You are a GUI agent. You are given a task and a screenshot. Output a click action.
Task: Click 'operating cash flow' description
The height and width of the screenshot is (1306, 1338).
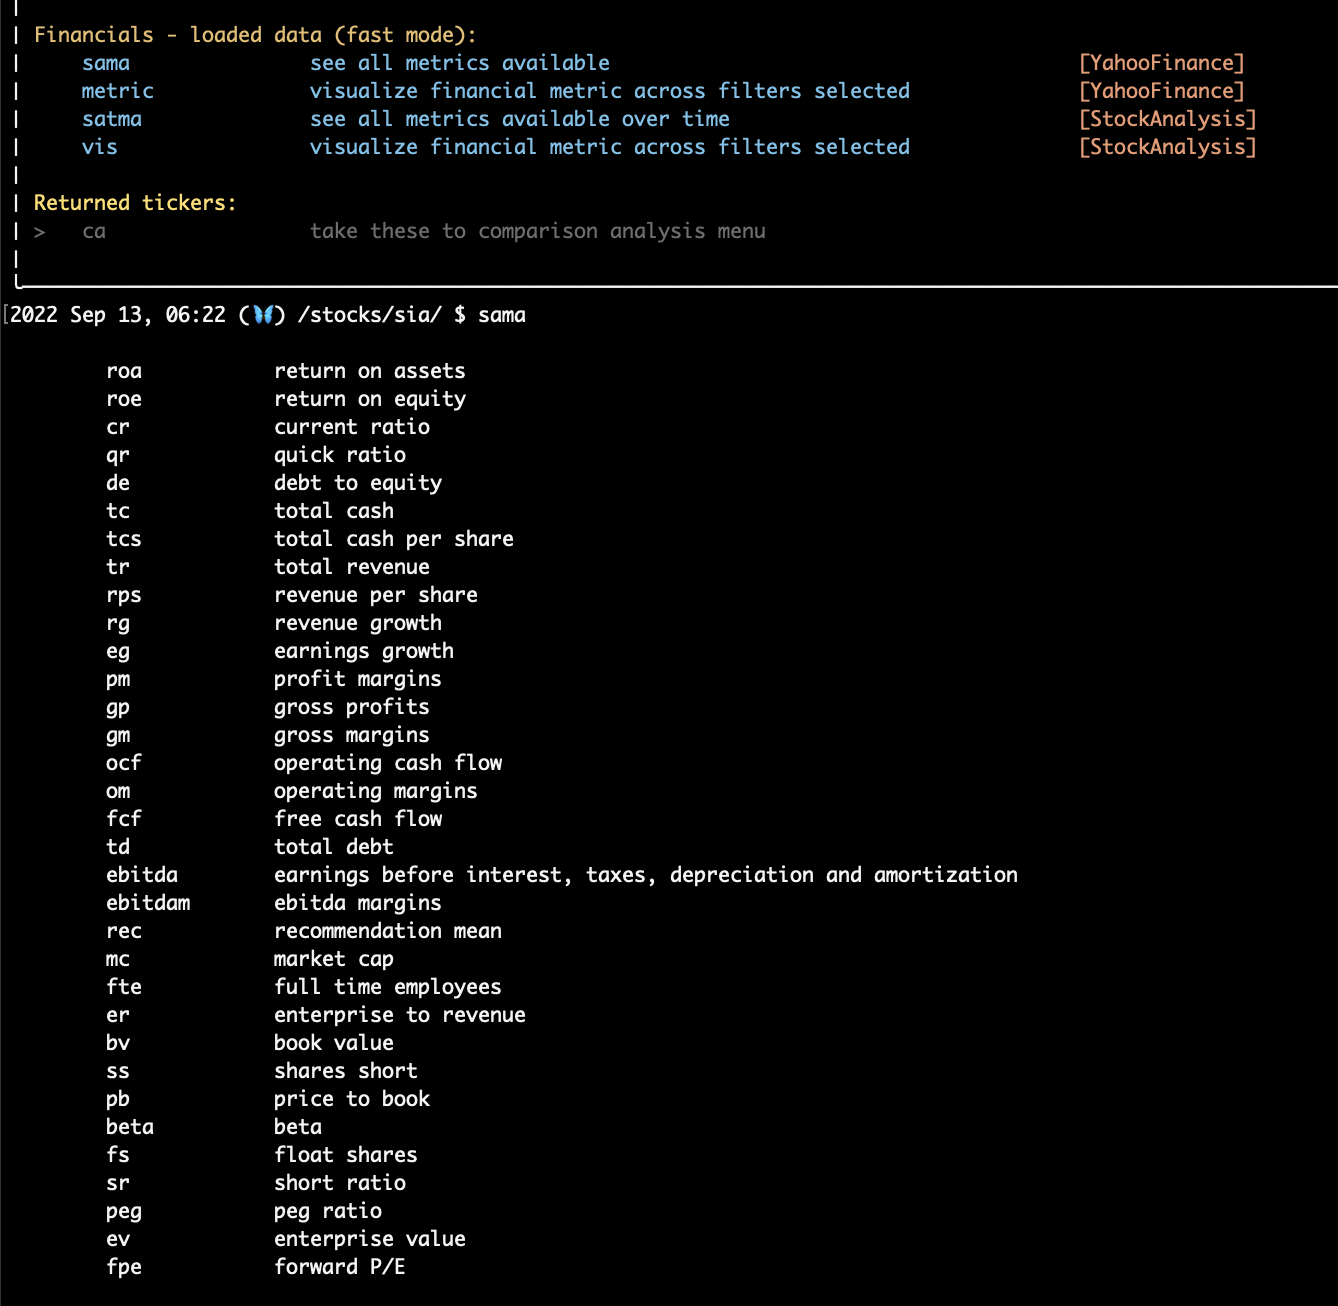pos(388,763)
